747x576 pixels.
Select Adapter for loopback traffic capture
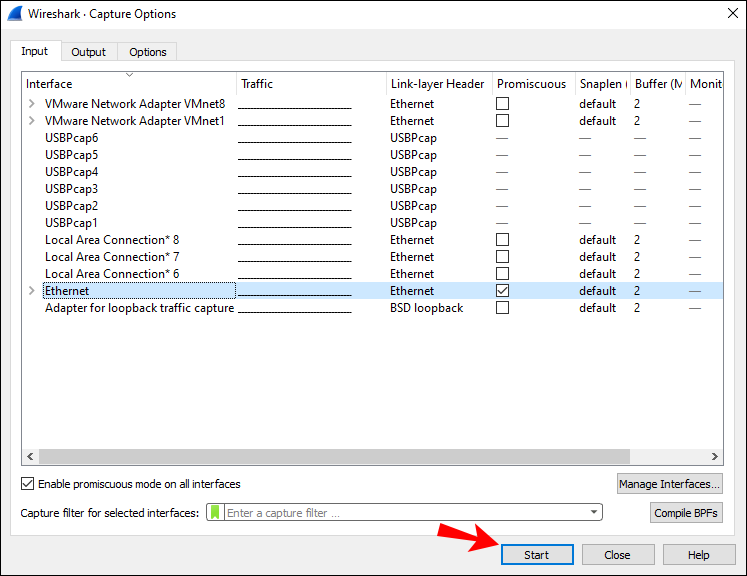tap(140, 308)
